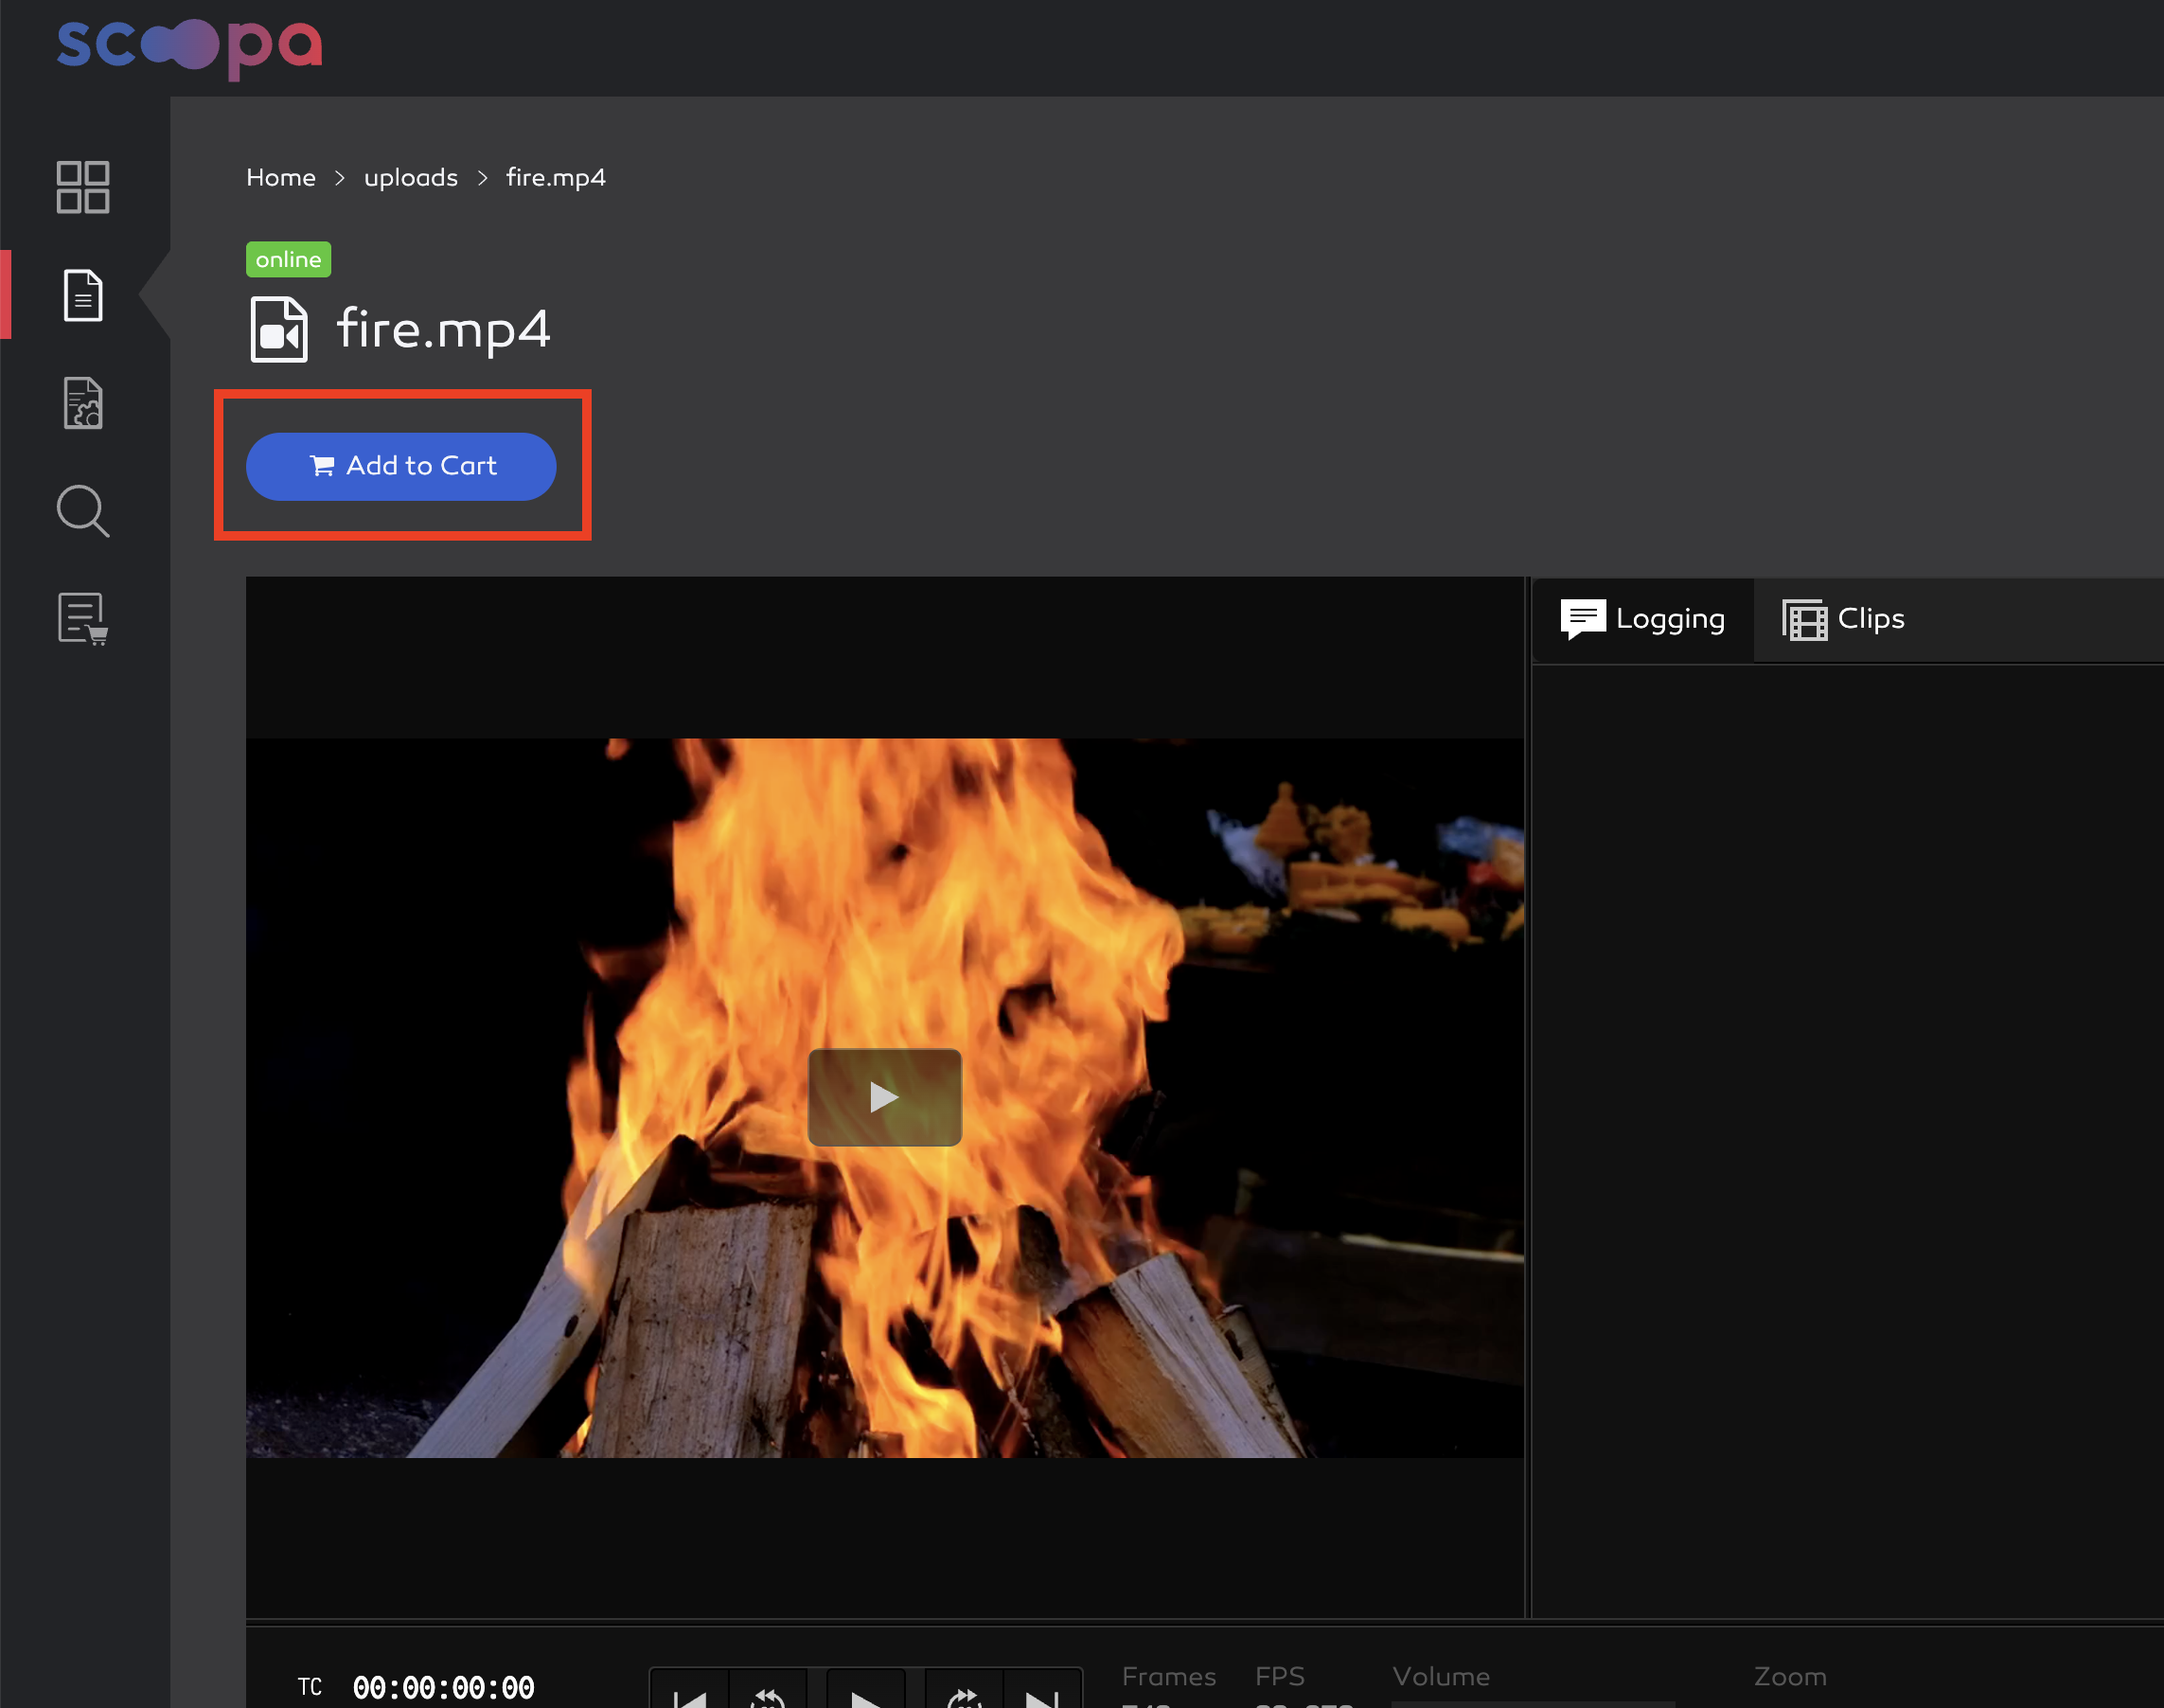Click the Frames label

tap(1169, 1677)
